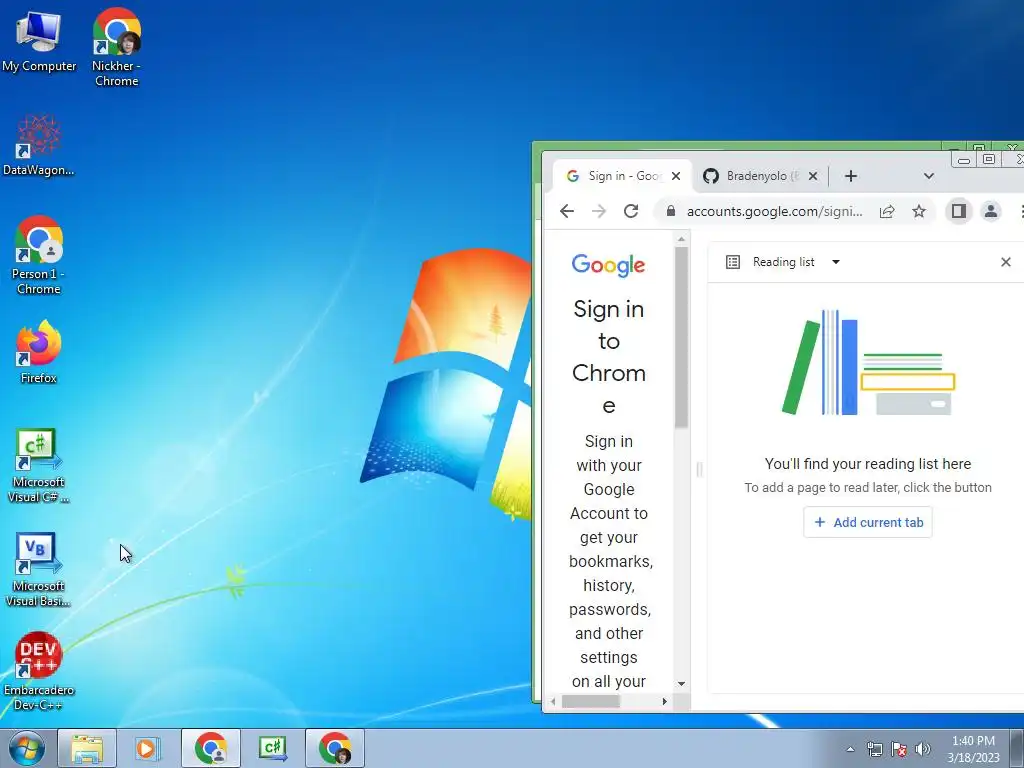Show hidden system tray icons
1024x768 pixels.
tap(850, 749)
